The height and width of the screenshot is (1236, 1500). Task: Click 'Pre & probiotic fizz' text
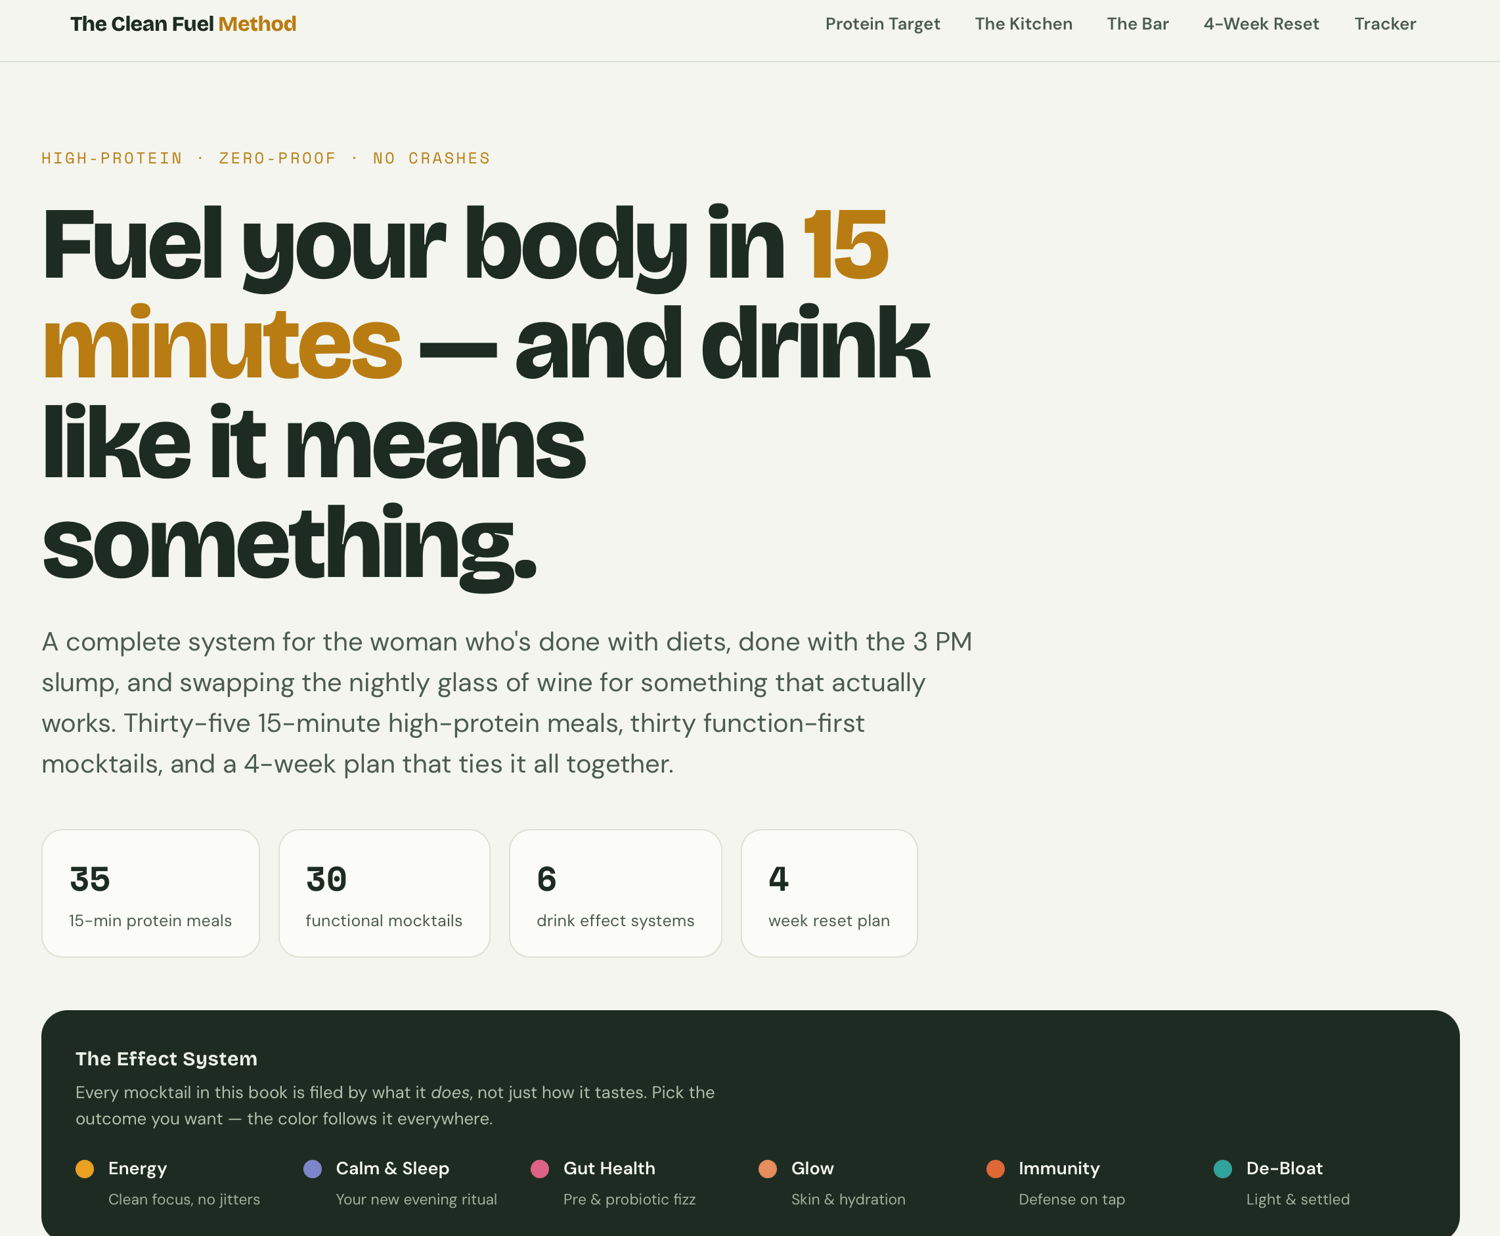(629, 1199)
